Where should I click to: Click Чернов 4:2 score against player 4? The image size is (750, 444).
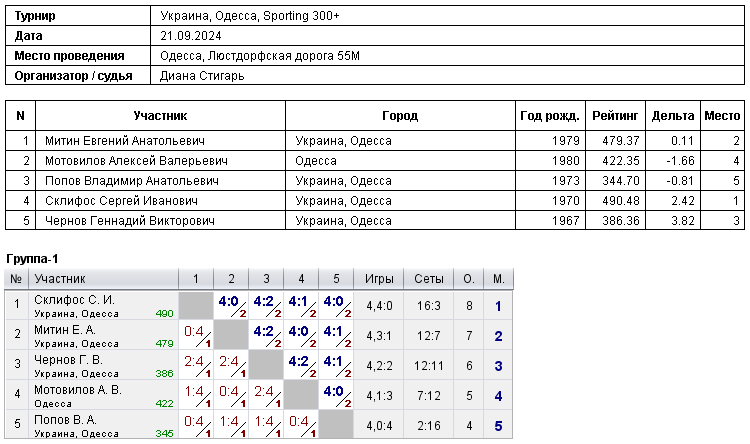(x=298, y=361)
